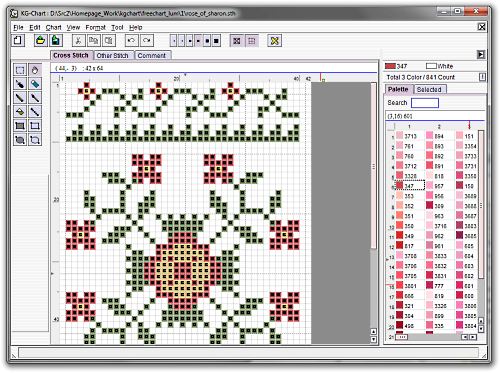Screen dimensions: 500x373
Task: Select the largest stitch size button
Action: (216, 41)
